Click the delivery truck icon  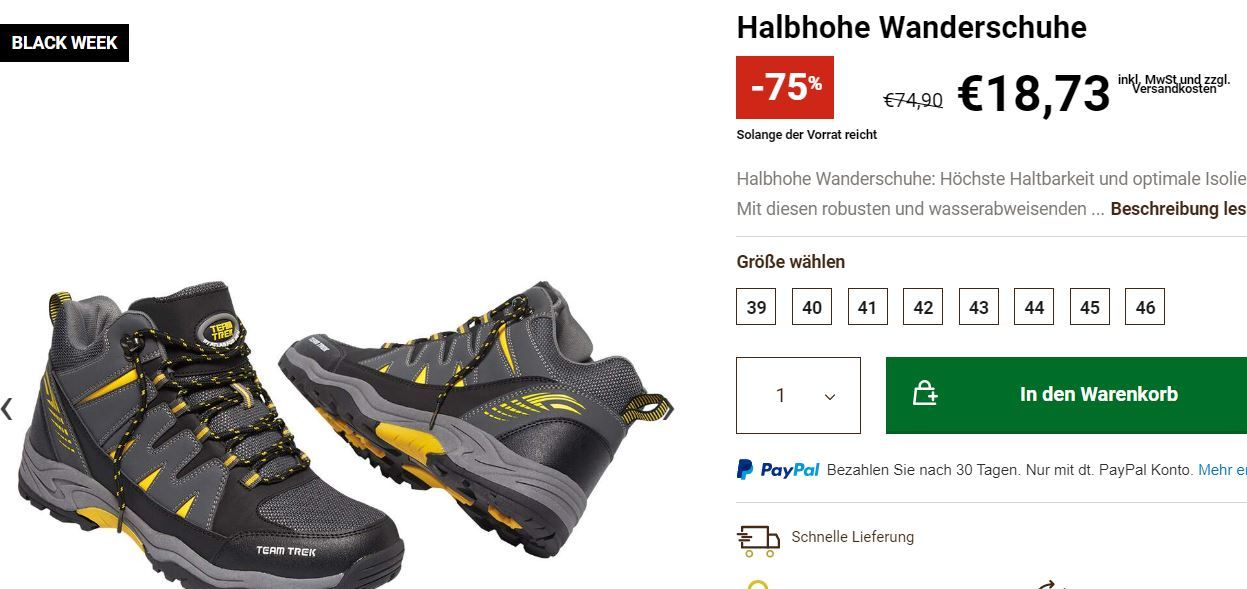coord(758,540)
